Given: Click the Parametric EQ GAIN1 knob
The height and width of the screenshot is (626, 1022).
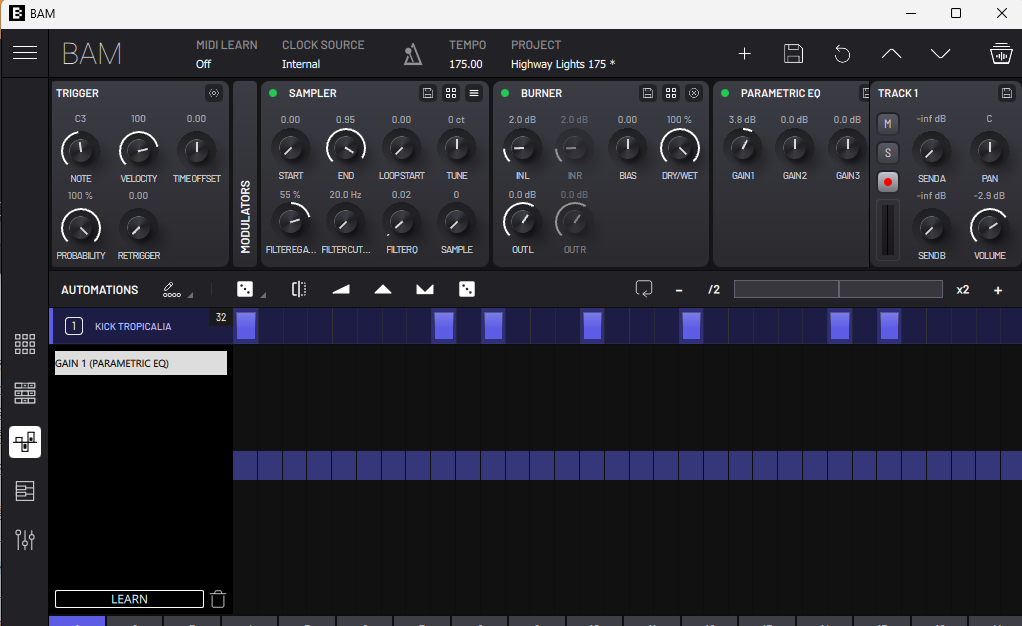Looking at the screenshot, I should [742, 147].
